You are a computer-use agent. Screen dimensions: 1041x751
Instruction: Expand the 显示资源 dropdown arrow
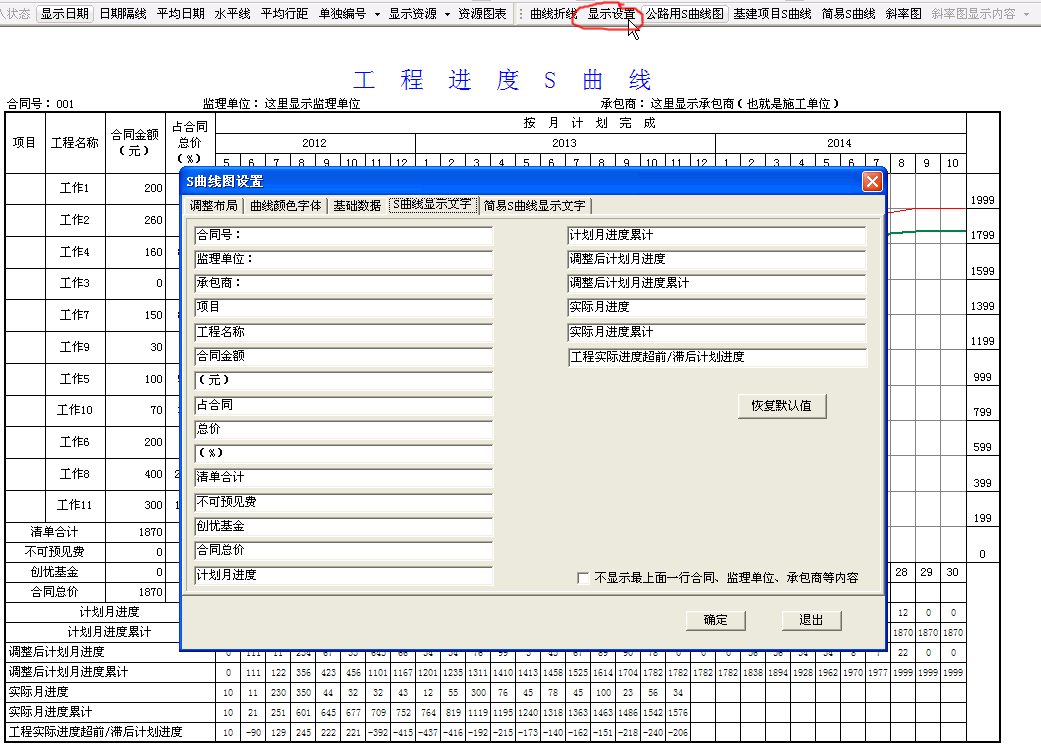[447, 14]
